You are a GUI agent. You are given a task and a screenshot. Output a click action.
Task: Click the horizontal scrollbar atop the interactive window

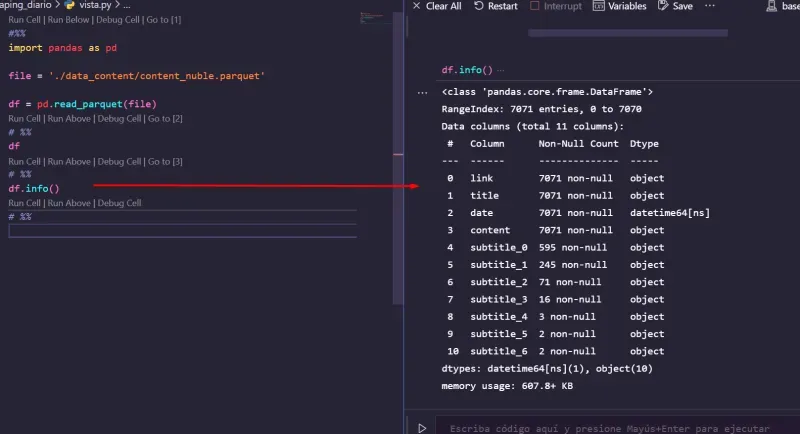click(x=628, y=33)
